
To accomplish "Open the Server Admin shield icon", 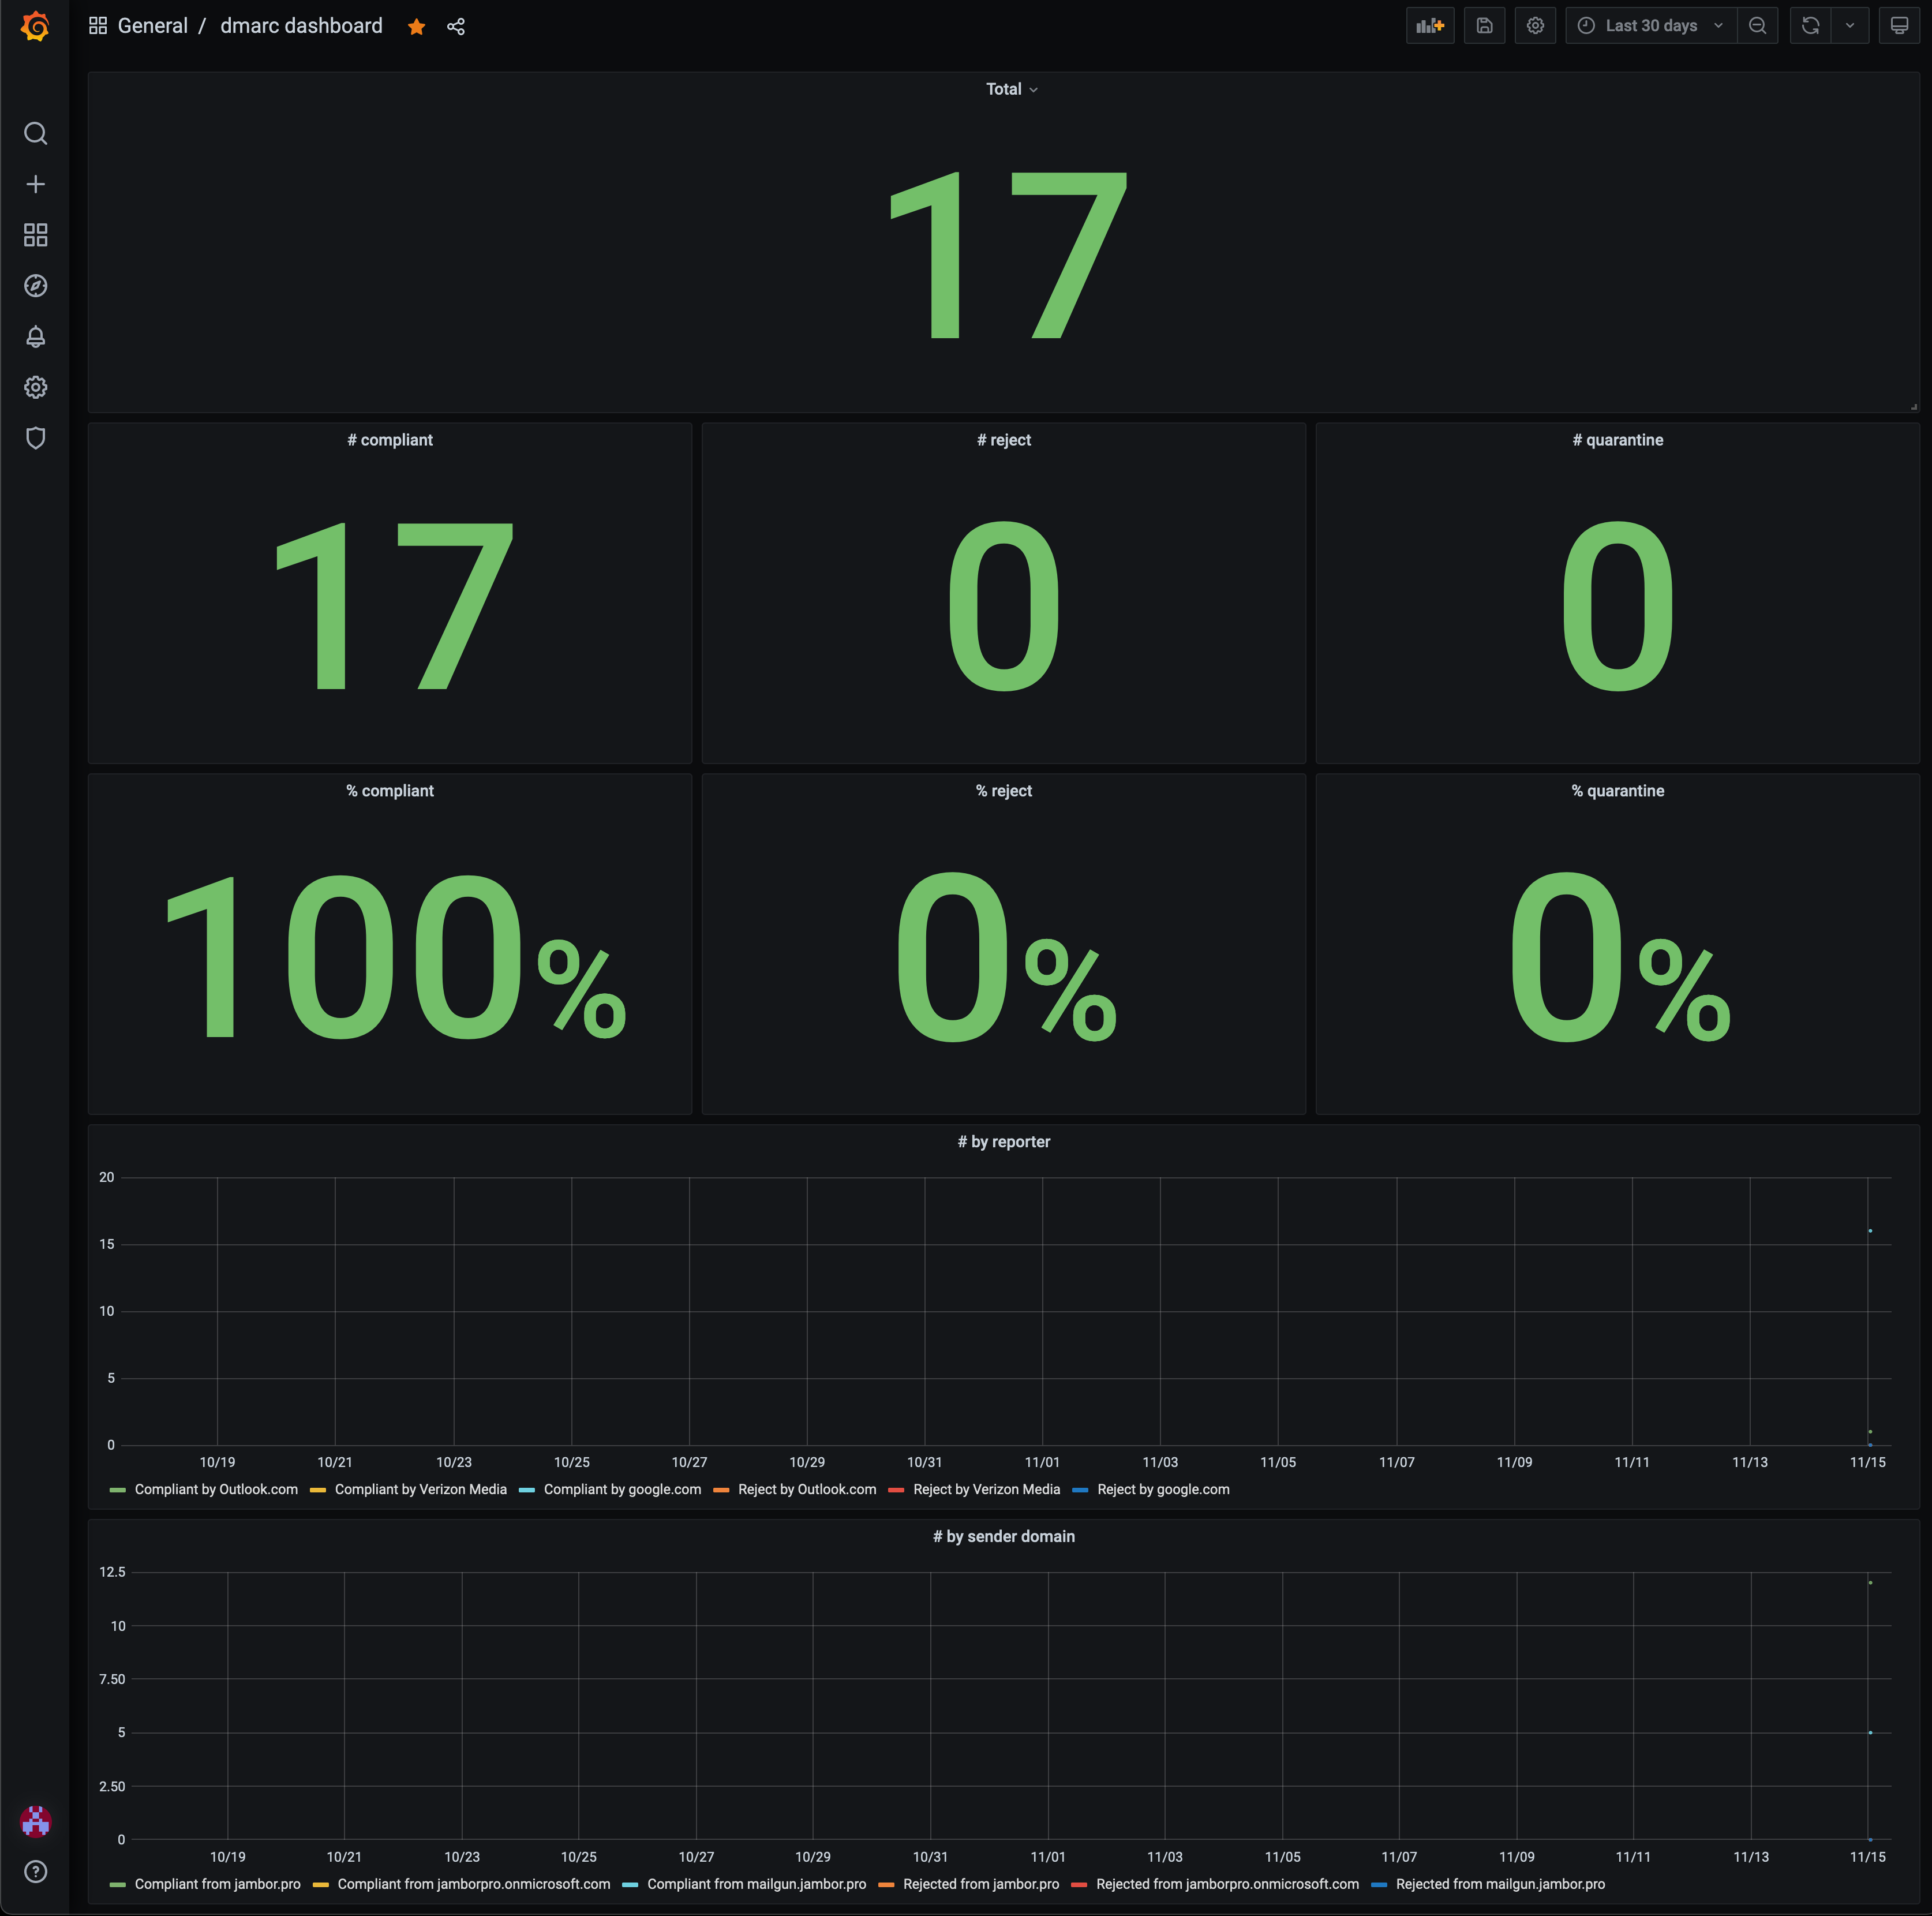I will click(35, 438).
